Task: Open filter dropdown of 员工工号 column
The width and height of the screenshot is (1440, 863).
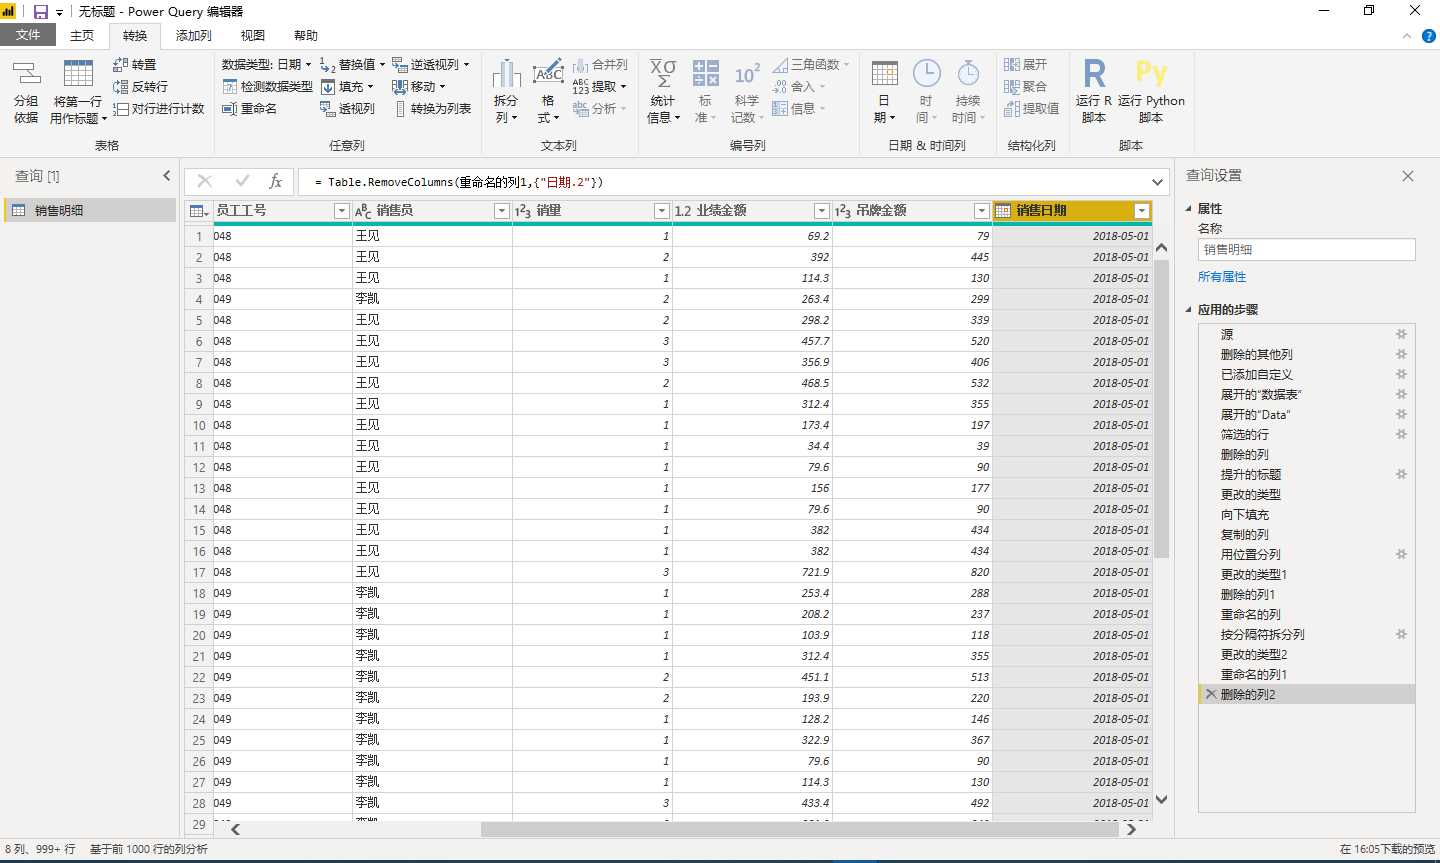Action: (x=341, y=211)
